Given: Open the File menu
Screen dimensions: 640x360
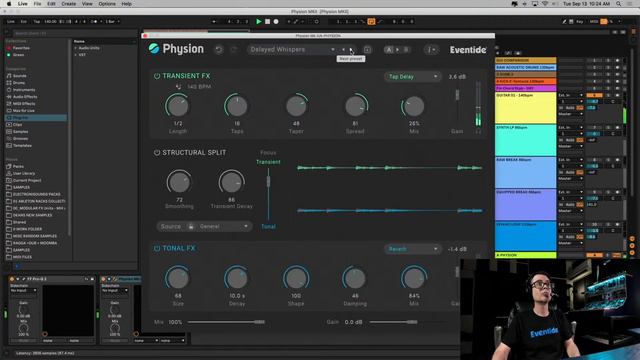Looking at the screenshot, I should 37,4.
